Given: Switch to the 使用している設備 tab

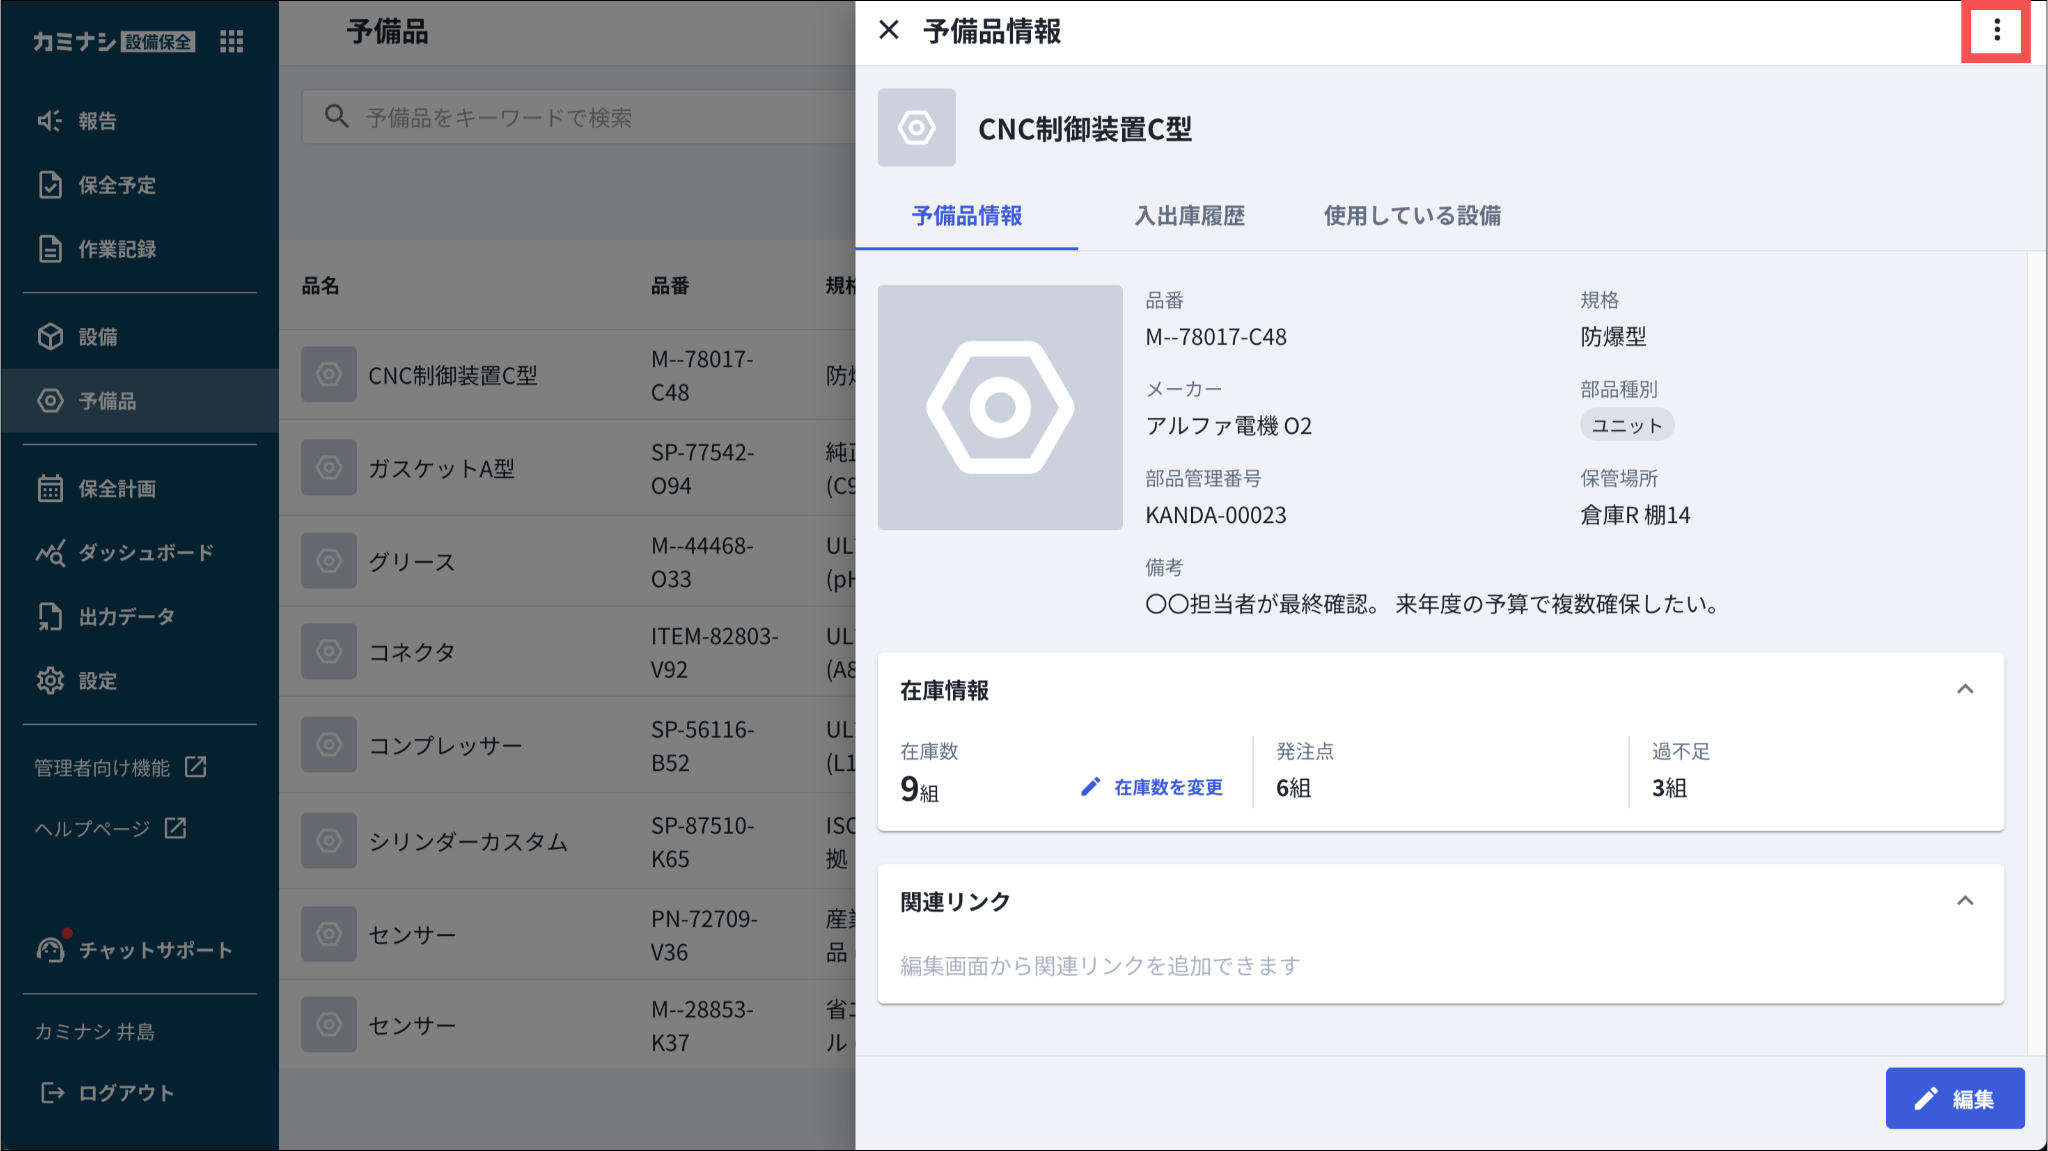Looking at the screenshot, I should pos(1411,216).
